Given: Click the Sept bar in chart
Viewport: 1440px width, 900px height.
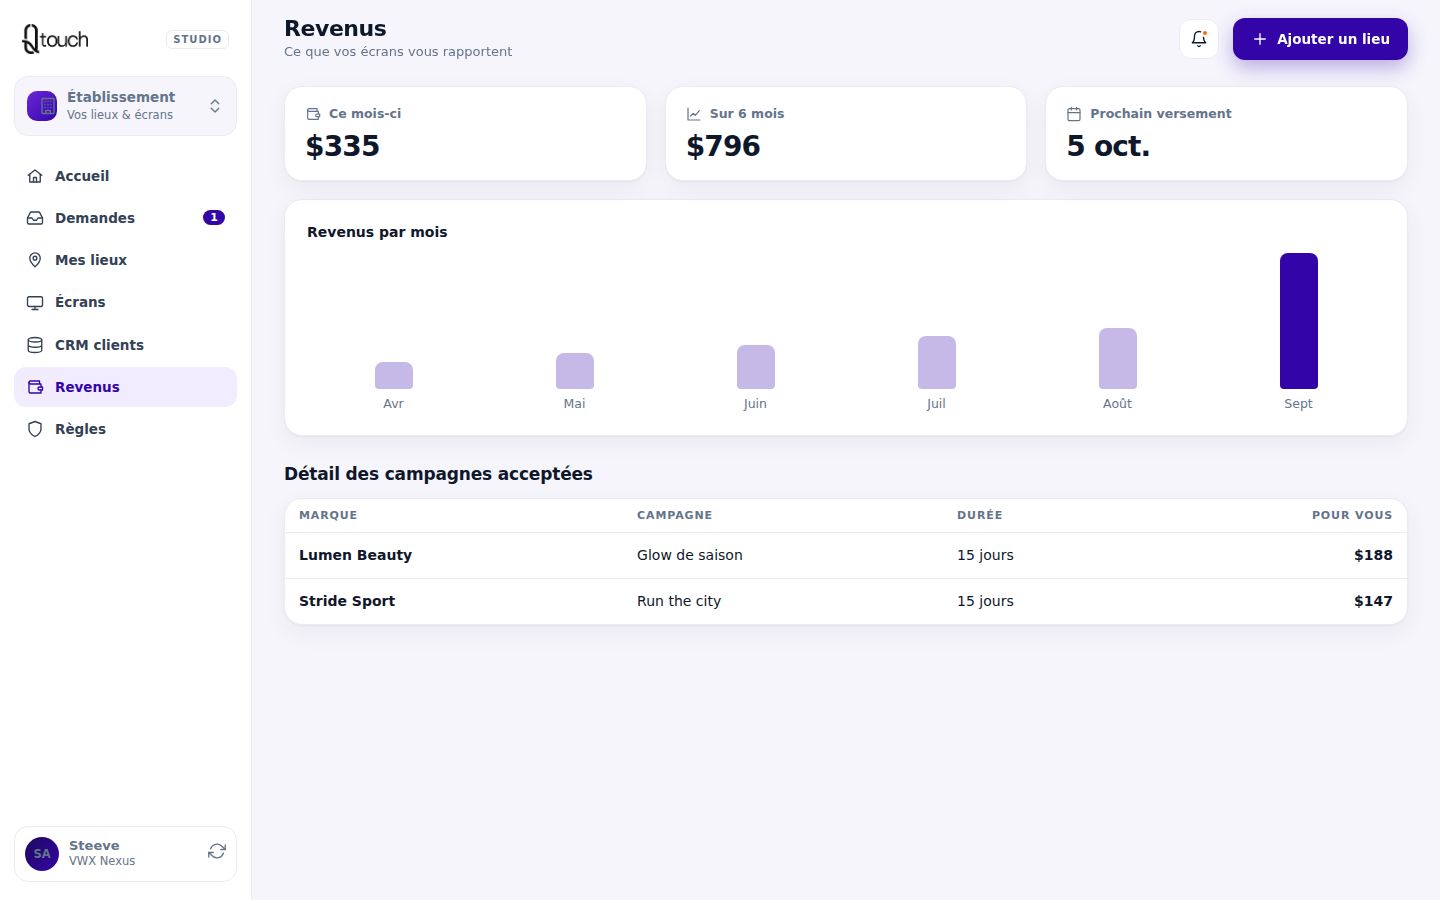Looking at the screenshot, I should click(x=1299, y=321).
